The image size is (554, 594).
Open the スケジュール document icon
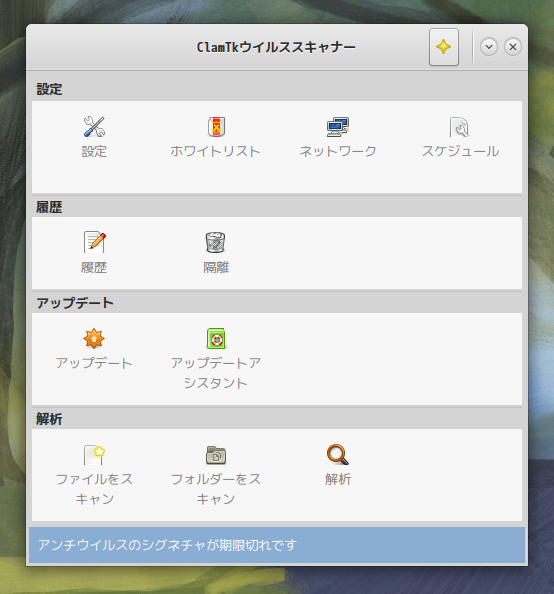[460, 127]
